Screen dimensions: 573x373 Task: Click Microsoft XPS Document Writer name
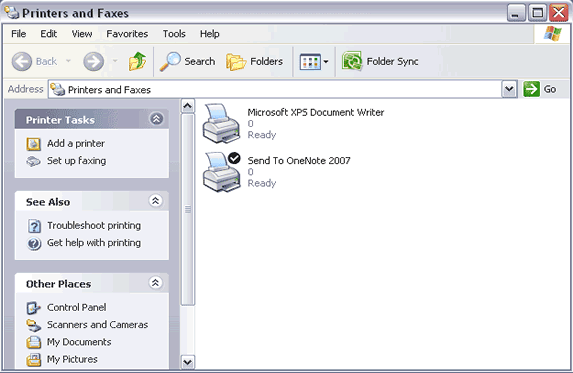click(x=316, y=112)
